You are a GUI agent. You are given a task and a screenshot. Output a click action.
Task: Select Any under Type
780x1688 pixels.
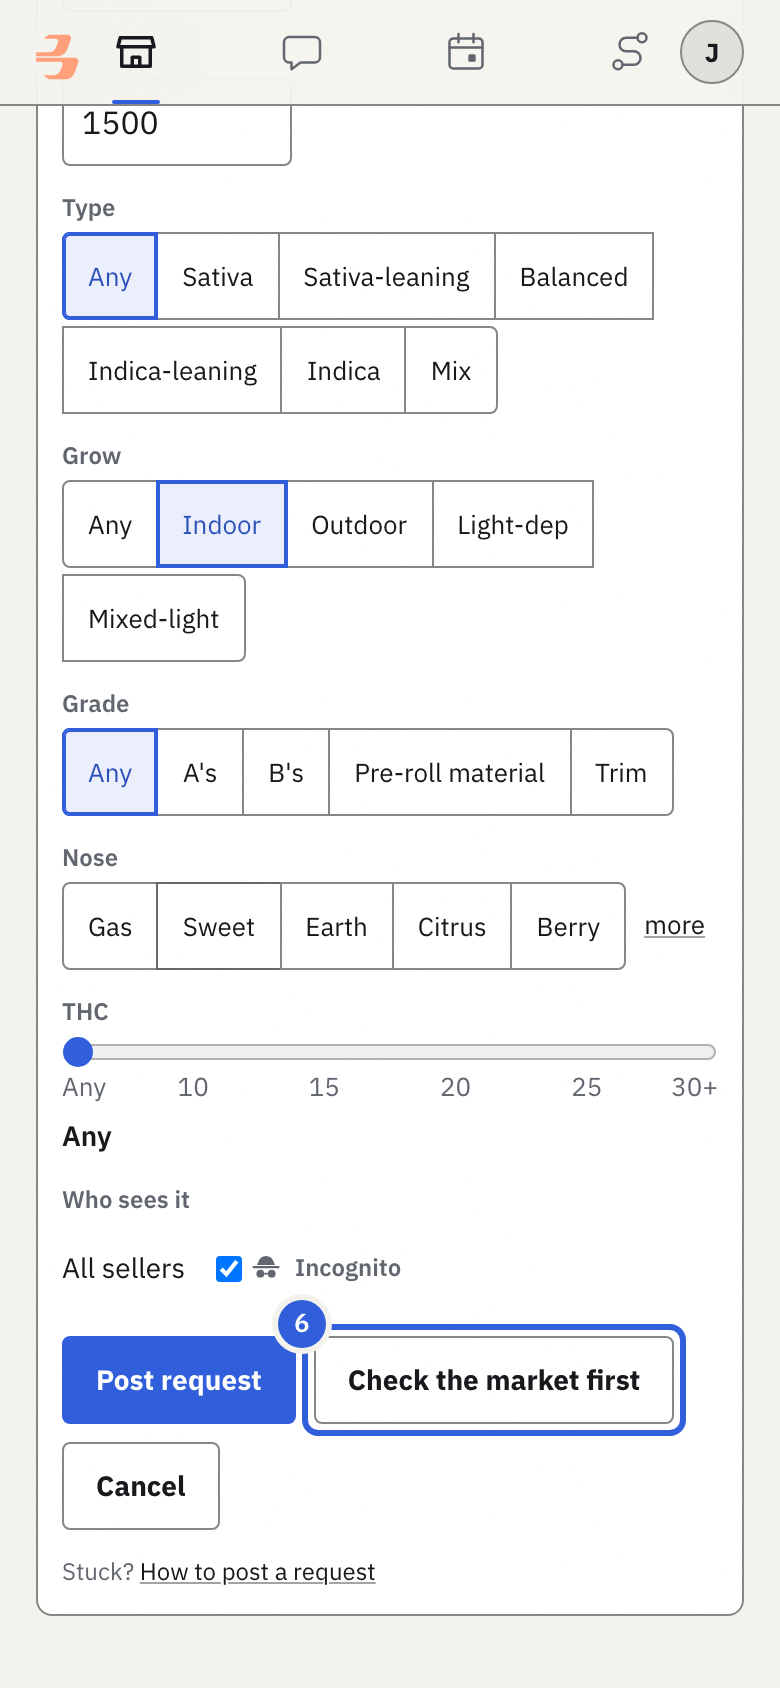[110, 277]
